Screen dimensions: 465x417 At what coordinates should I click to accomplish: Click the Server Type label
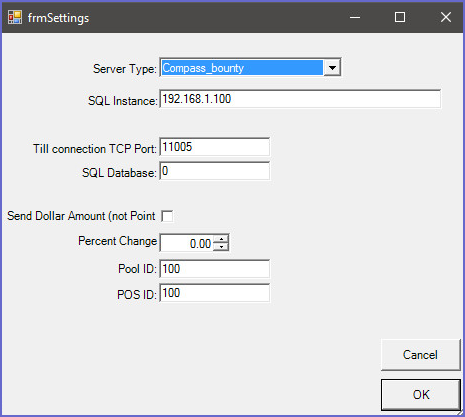[125, 69]
